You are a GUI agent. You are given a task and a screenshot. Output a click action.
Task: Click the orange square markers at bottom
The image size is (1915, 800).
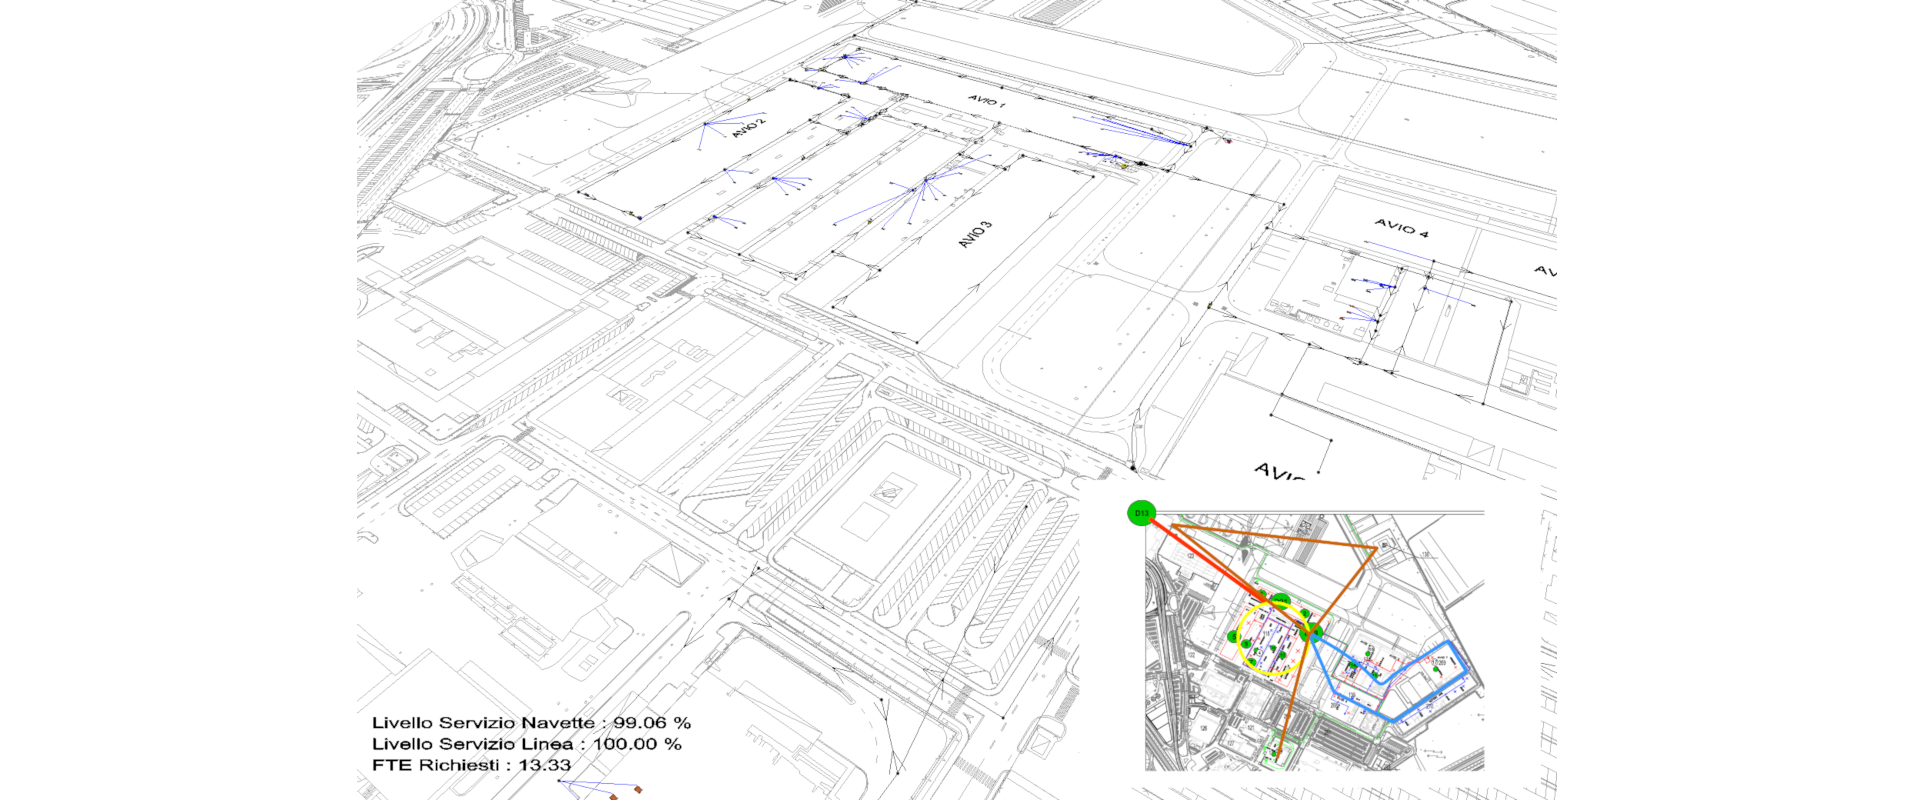tap(625, 793)
